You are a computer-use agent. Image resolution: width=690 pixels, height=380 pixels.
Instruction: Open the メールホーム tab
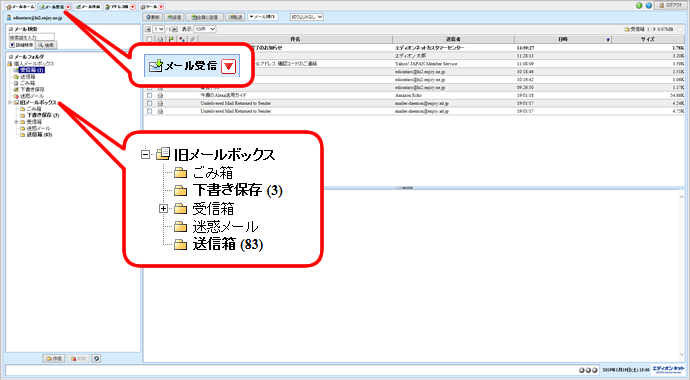click(20, 7)
